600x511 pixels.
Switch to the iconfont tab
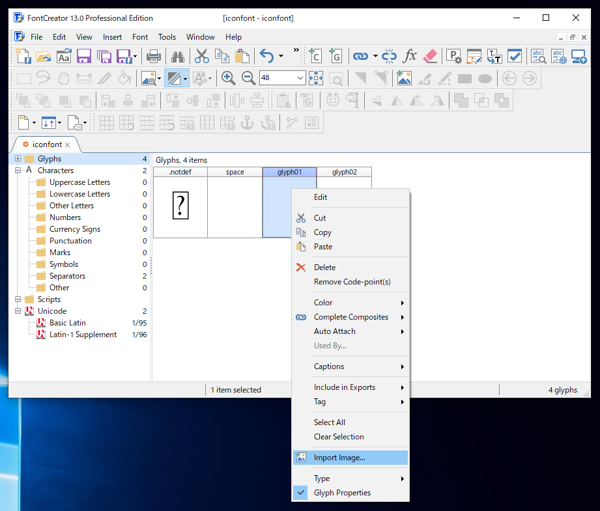[47, 144]
